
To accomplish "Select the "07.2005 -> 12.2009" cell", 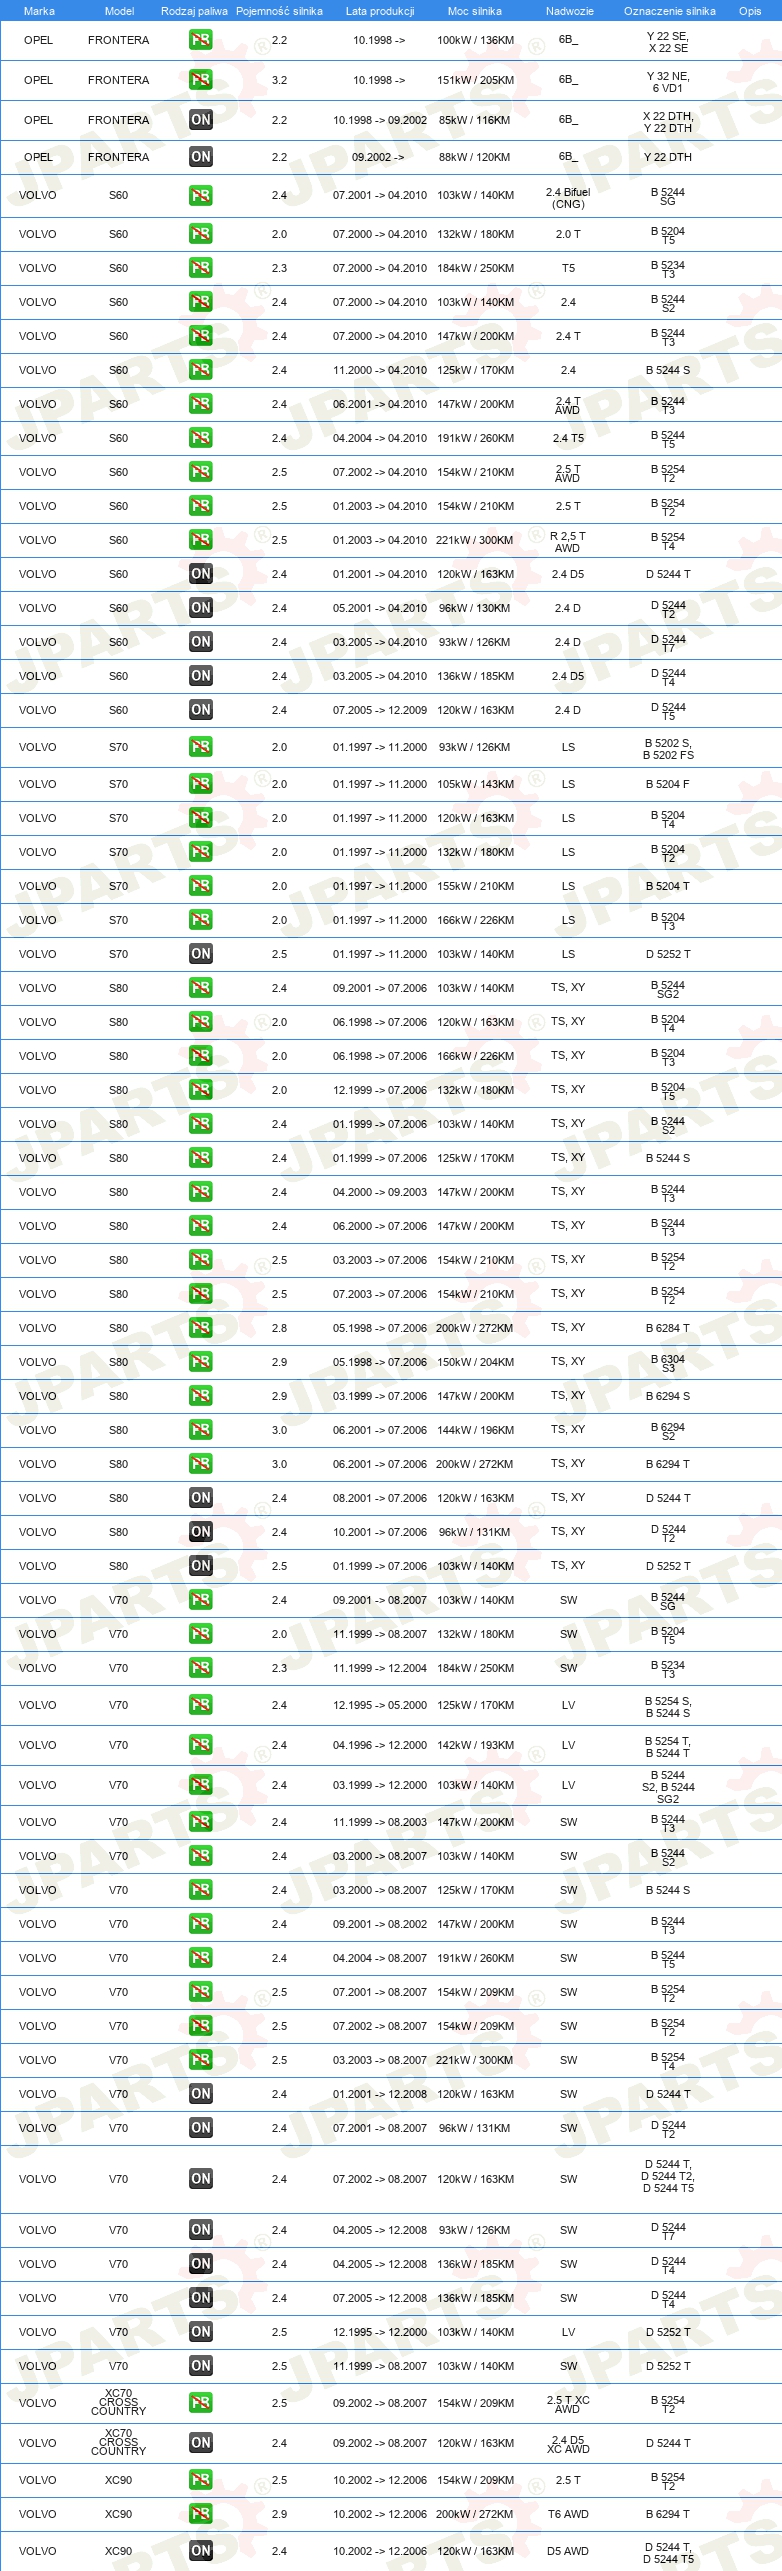I will click(x=380, y=710).
